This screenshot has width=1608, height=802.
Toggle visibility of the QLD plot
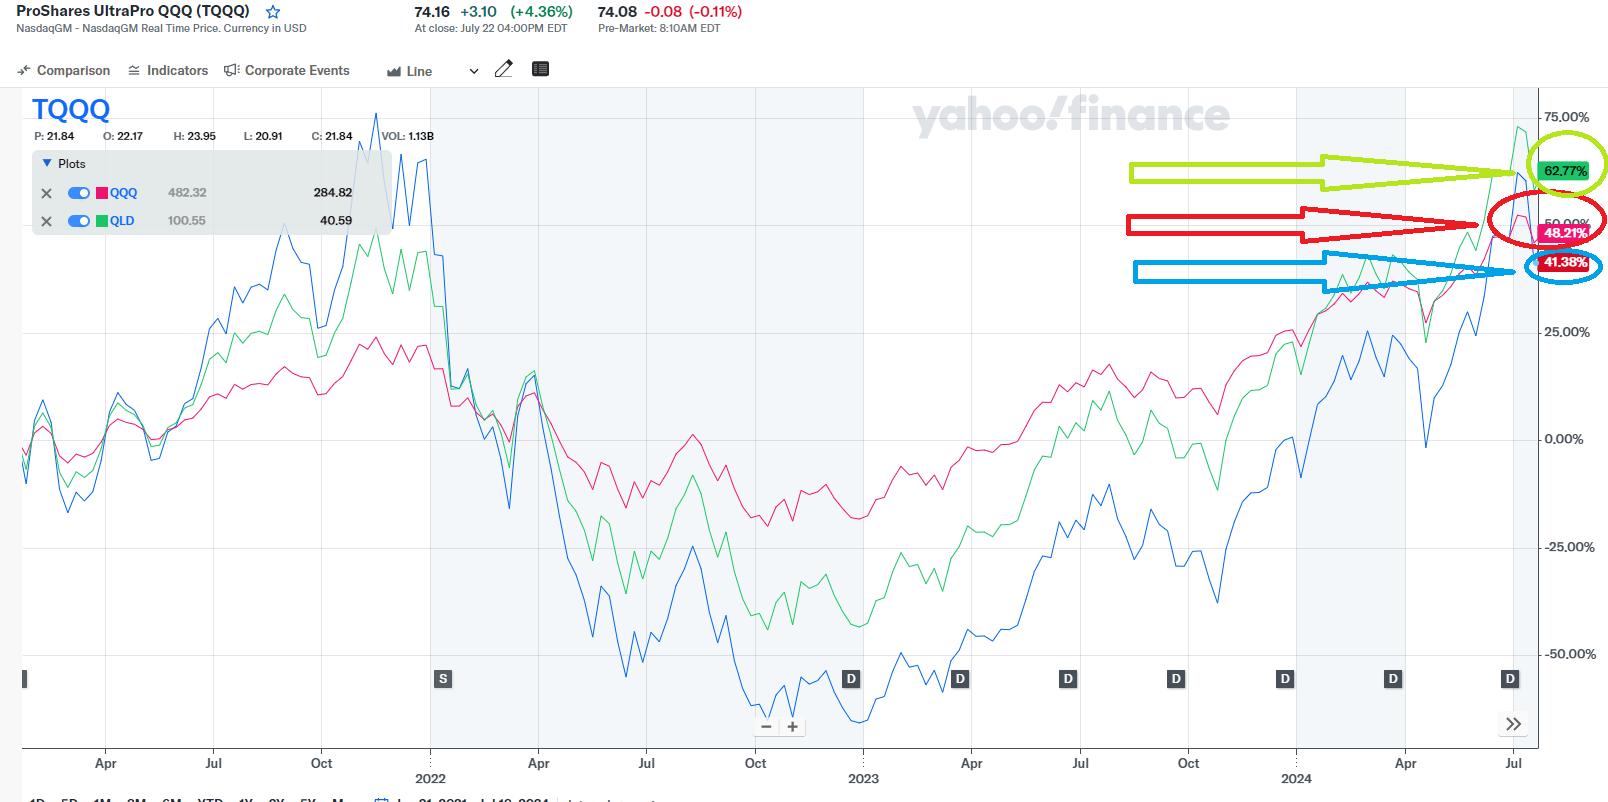[x=79, y=221]
